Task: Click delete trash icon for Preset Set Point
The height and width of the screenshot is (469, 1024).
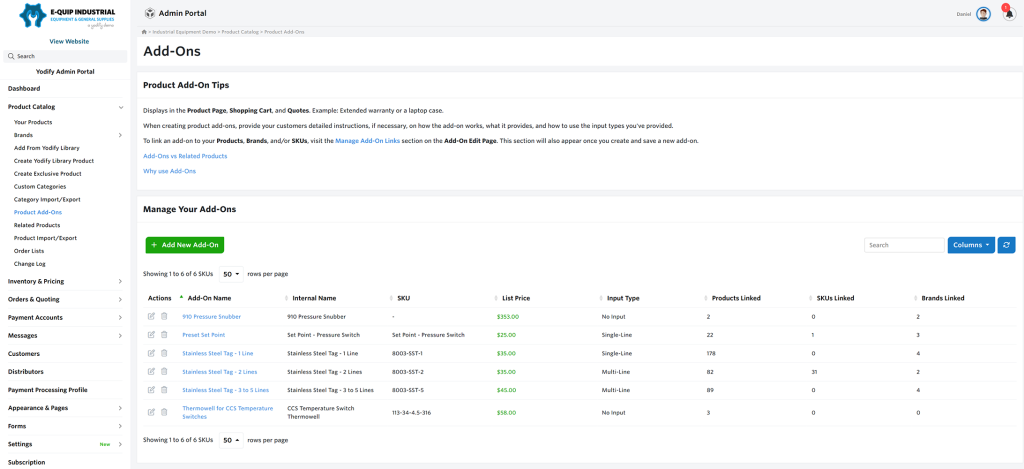Action: [164, 334]
